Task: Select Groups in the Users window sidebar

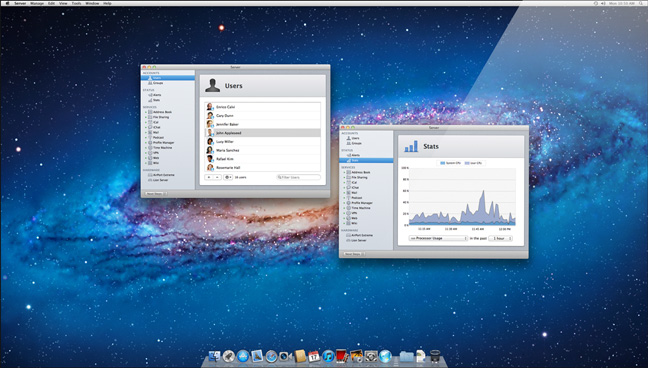Action: point(157,83)
